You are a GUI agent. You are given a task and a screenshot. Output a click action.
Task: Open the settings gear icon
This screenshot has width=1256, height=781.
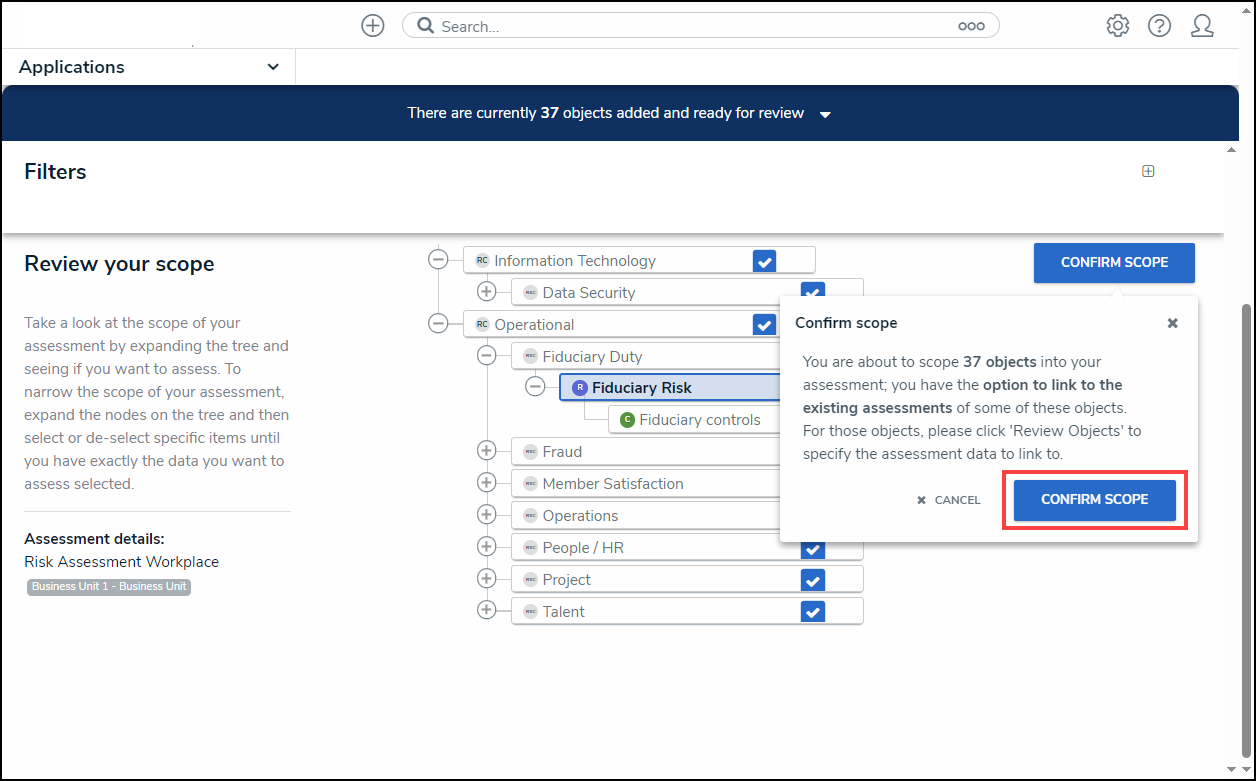point(1117,26)
